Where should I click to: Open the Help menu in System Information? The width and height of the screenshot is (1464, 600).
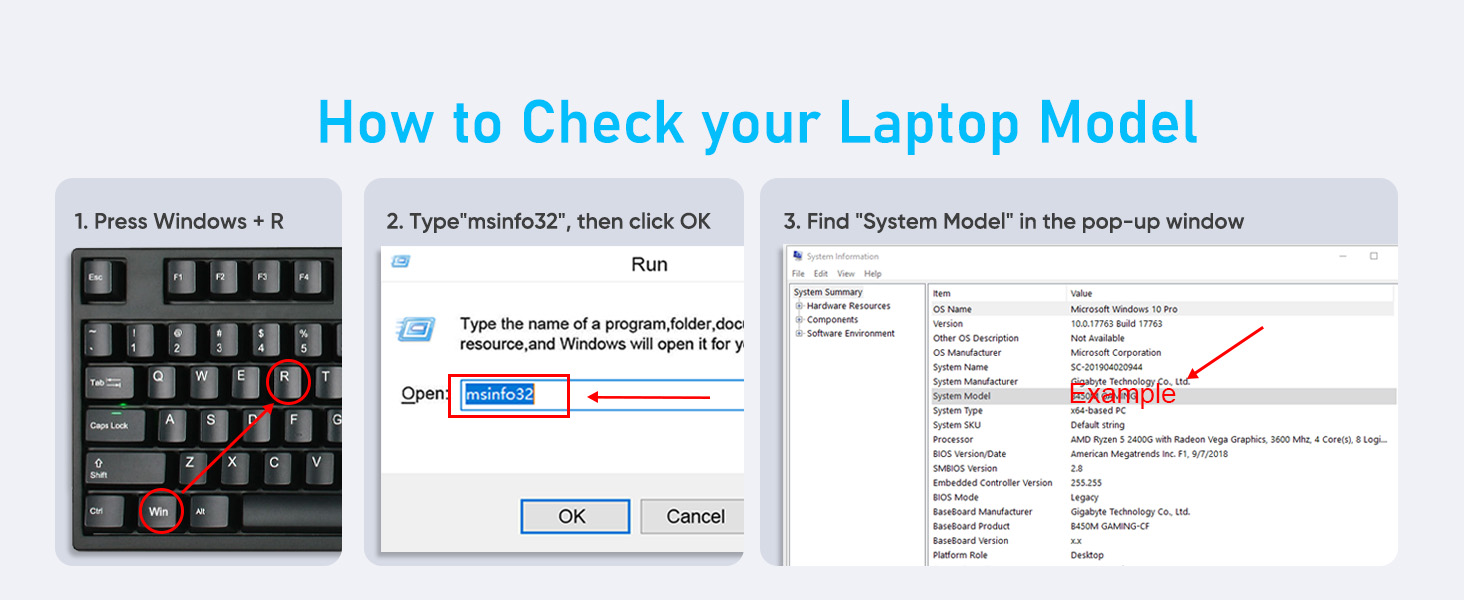[873, 273]
